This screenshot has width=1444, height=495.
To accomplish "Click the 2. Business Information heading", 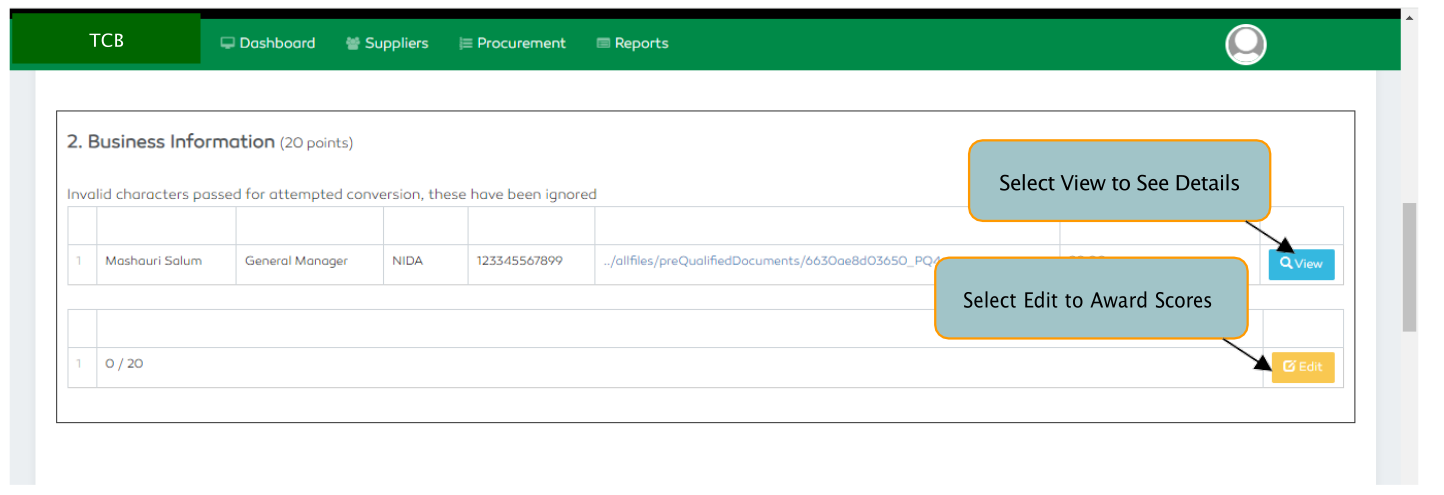I will point(170,142).
